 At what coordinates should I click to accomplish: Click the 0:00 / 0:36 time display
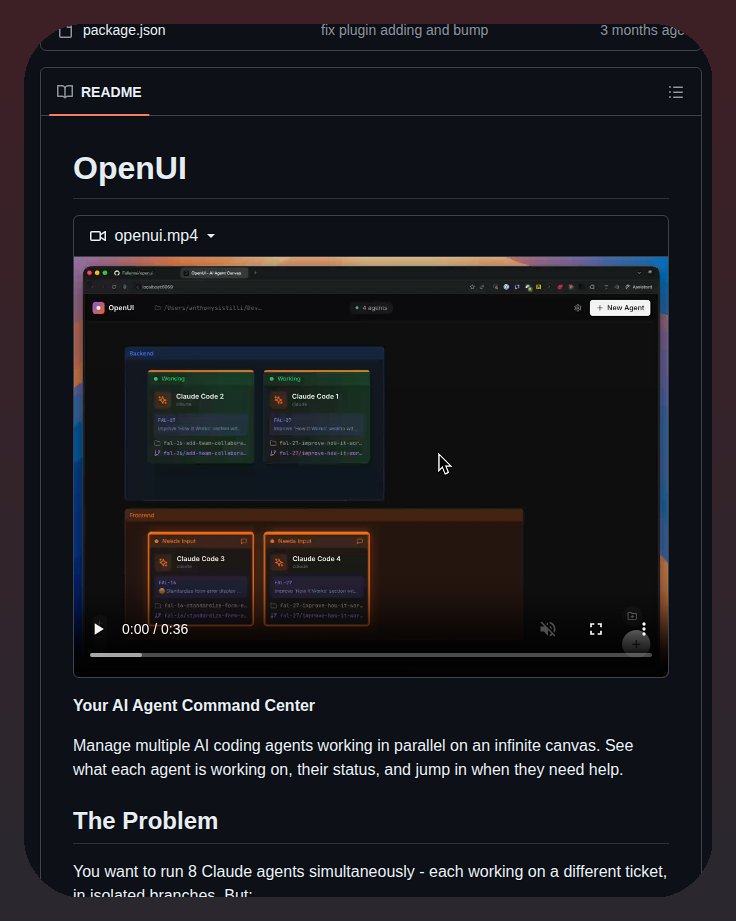coord(155,629)
